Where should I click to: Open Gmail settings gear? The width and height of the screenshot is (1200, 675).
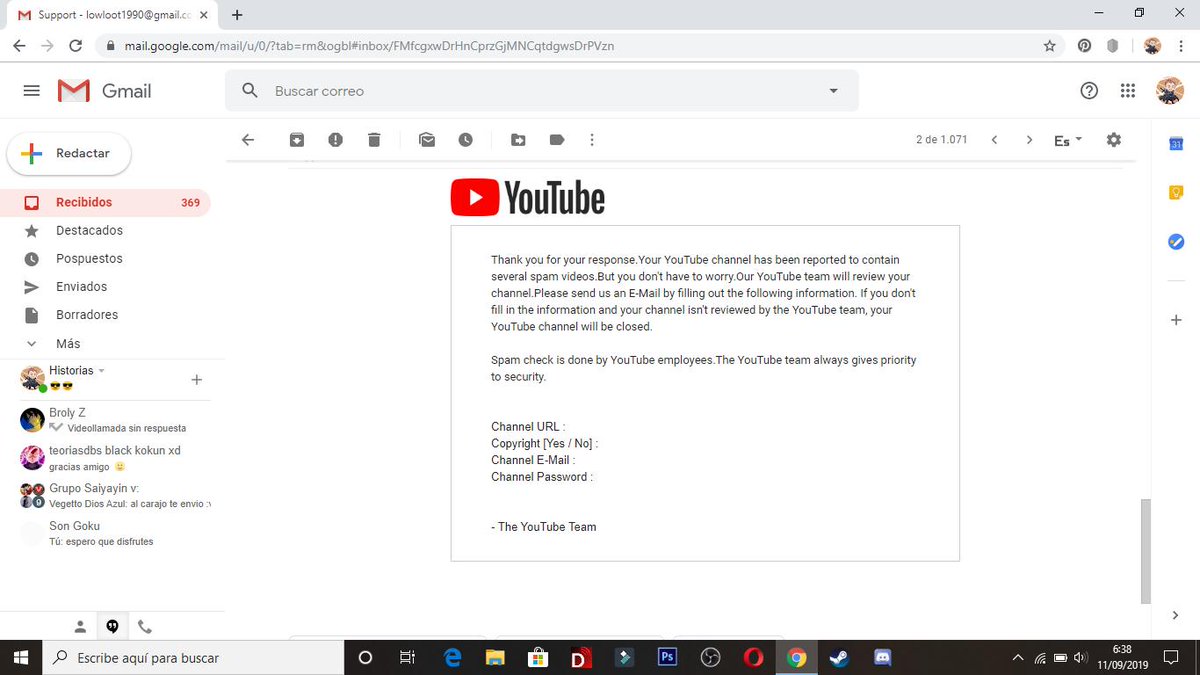tap(1114, 140)
